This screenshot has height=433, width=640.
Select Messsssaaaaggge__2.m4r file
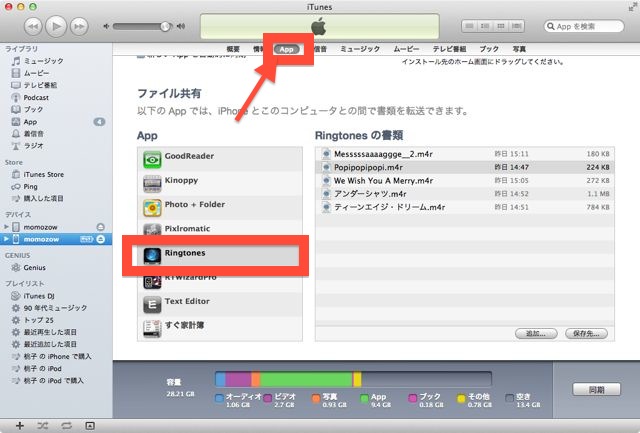click(x=465, y=154)
